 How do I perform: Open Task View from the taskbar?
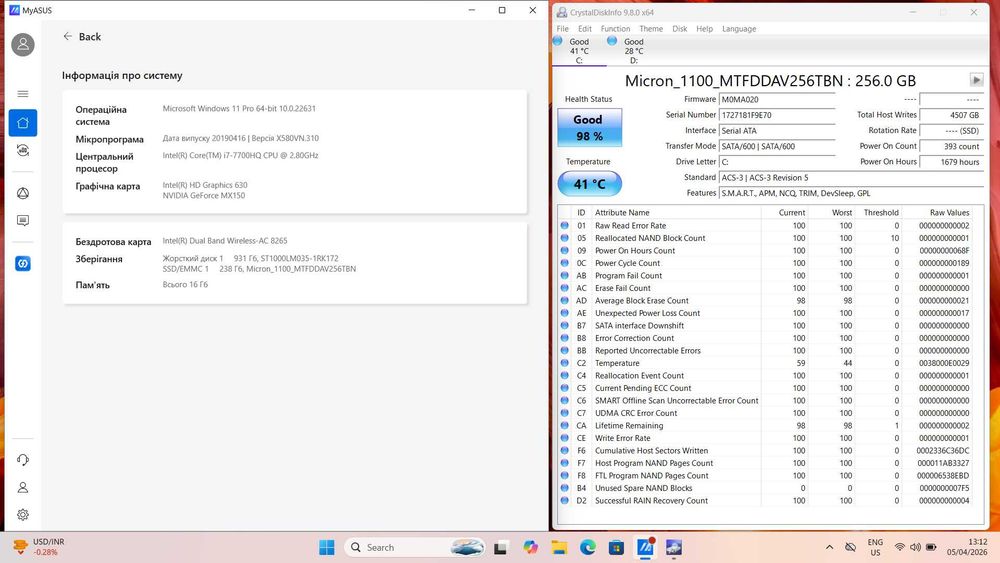pyautogui.click(x=501, y=547)
